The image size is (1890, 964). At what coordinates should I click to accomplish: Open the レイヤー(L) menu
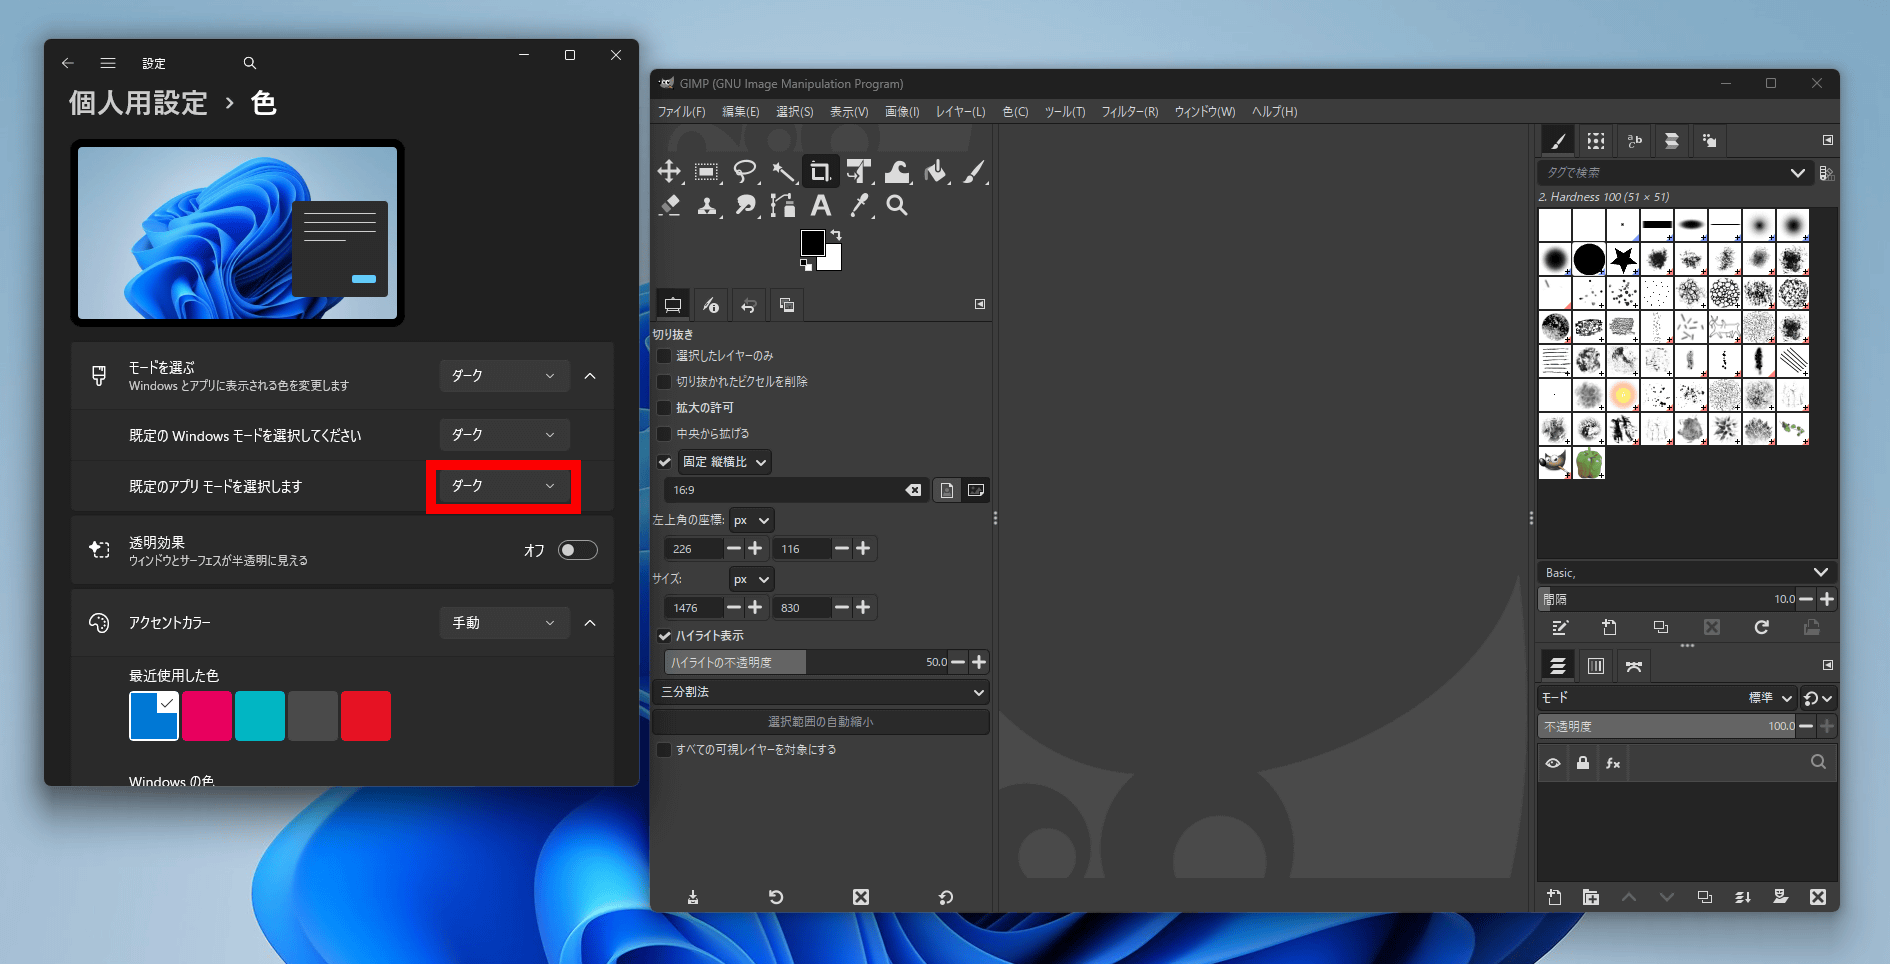click(x=960, y=112)
